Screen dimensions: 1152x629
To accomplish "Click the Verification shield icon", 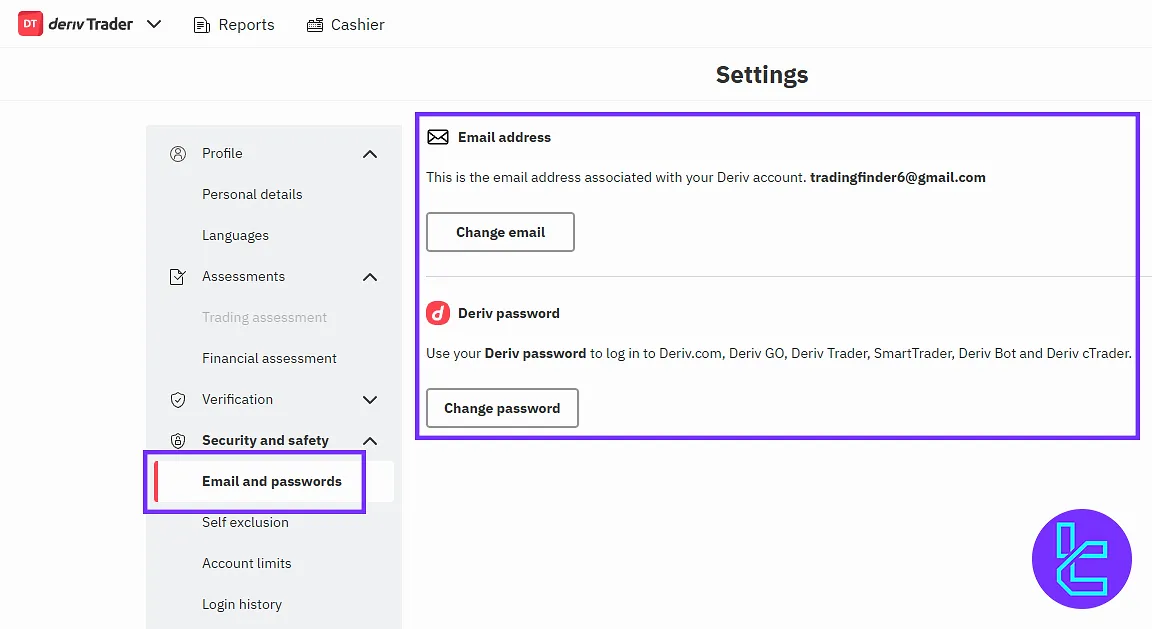I will click(x=178, y=400).
